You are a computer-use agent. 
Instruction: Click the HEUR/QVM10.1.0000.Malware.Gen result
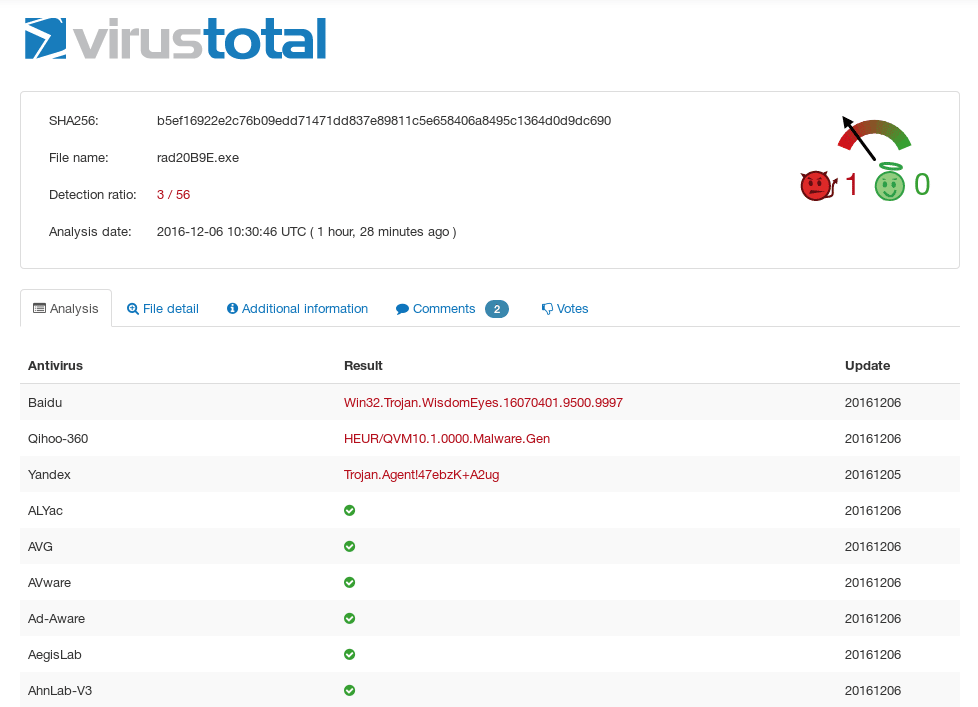[447, 439]
